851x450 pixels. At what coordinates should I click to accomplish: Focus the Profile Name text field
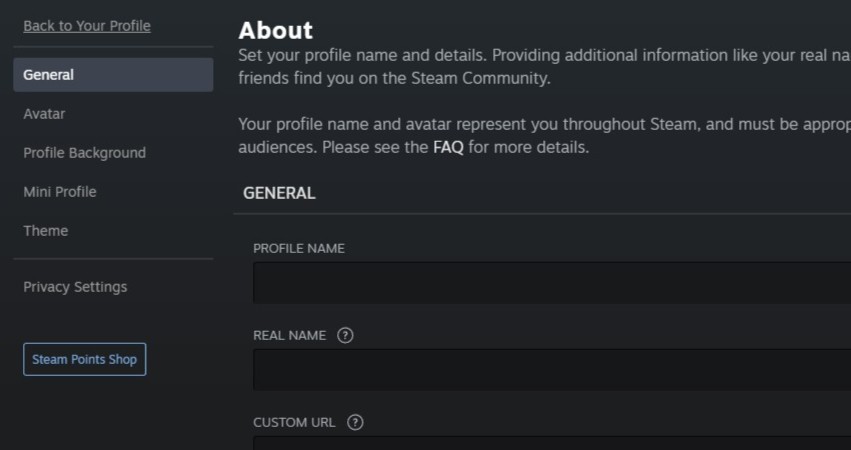pyautogui.click(x=550, y=283)
